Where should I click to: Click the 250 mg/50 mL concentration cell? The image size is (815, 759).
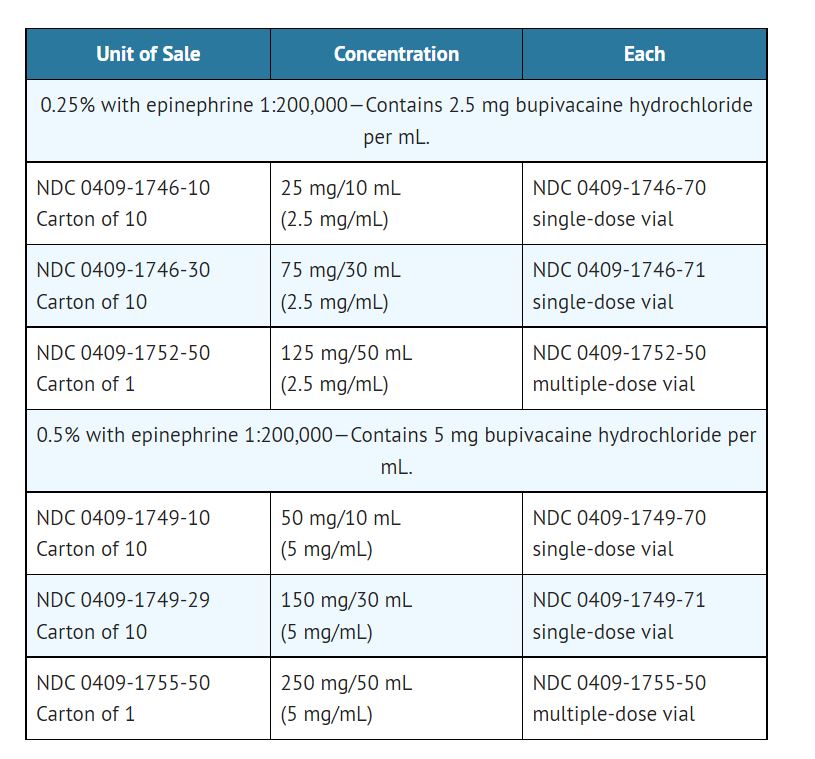396,698
